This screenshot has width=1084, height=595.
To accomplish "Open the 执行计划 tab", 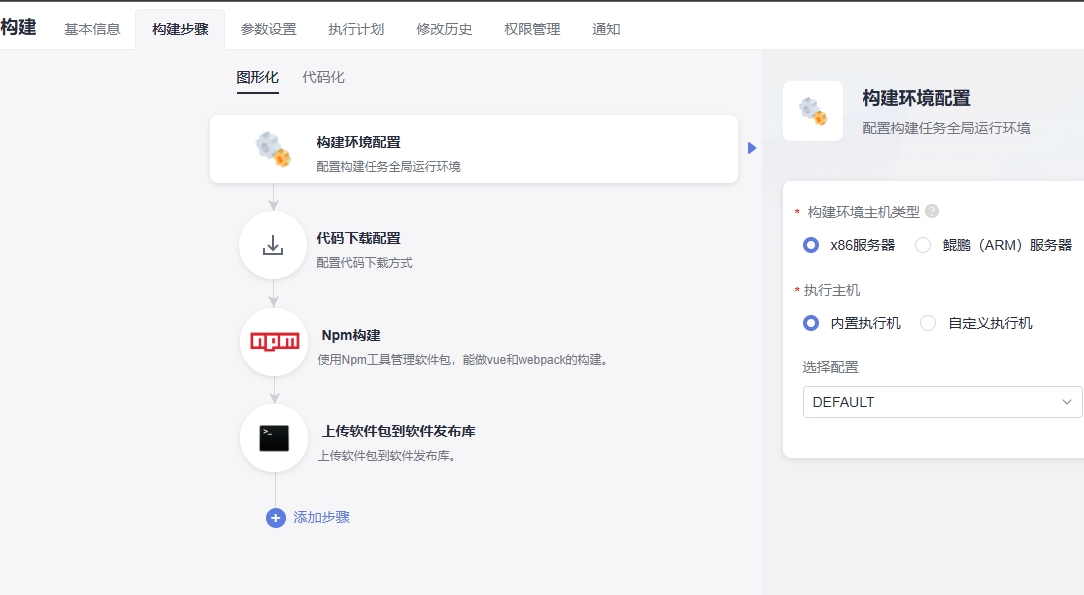I will coord(356,29).
